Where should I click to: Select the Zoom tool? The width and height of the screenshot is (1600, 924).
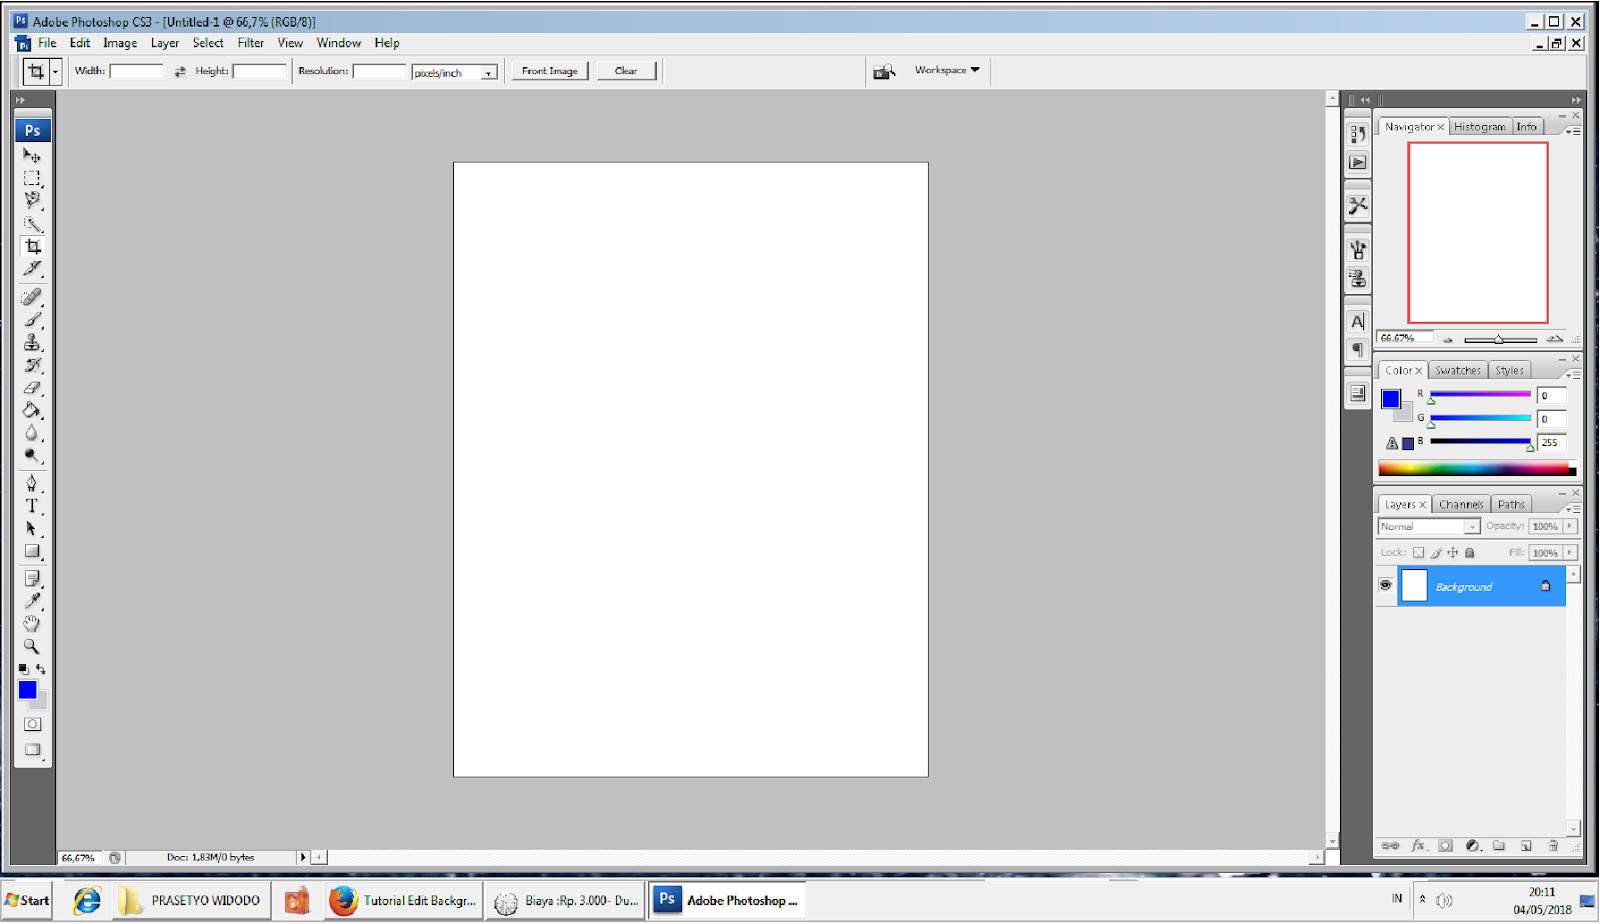[31, 646]
